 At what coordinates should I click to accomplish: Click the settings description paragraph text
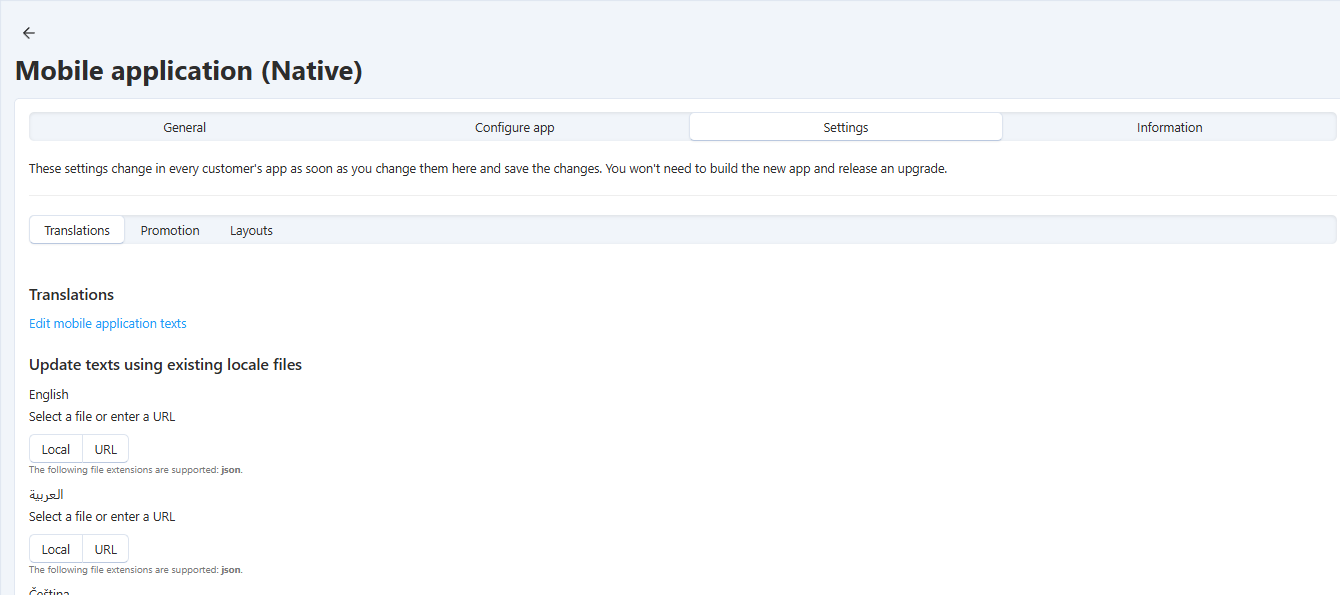[x=488, y=168]
